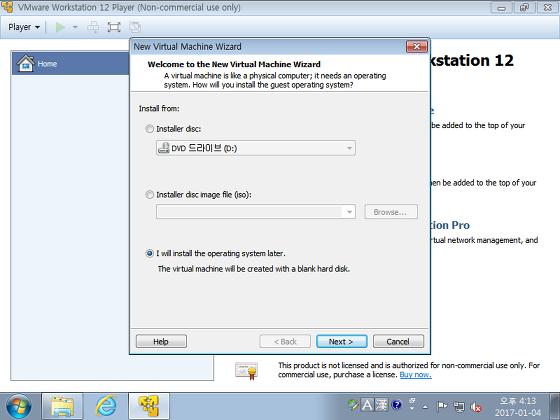
Task: Show hidden tray icons arrow
Action: 425,407
